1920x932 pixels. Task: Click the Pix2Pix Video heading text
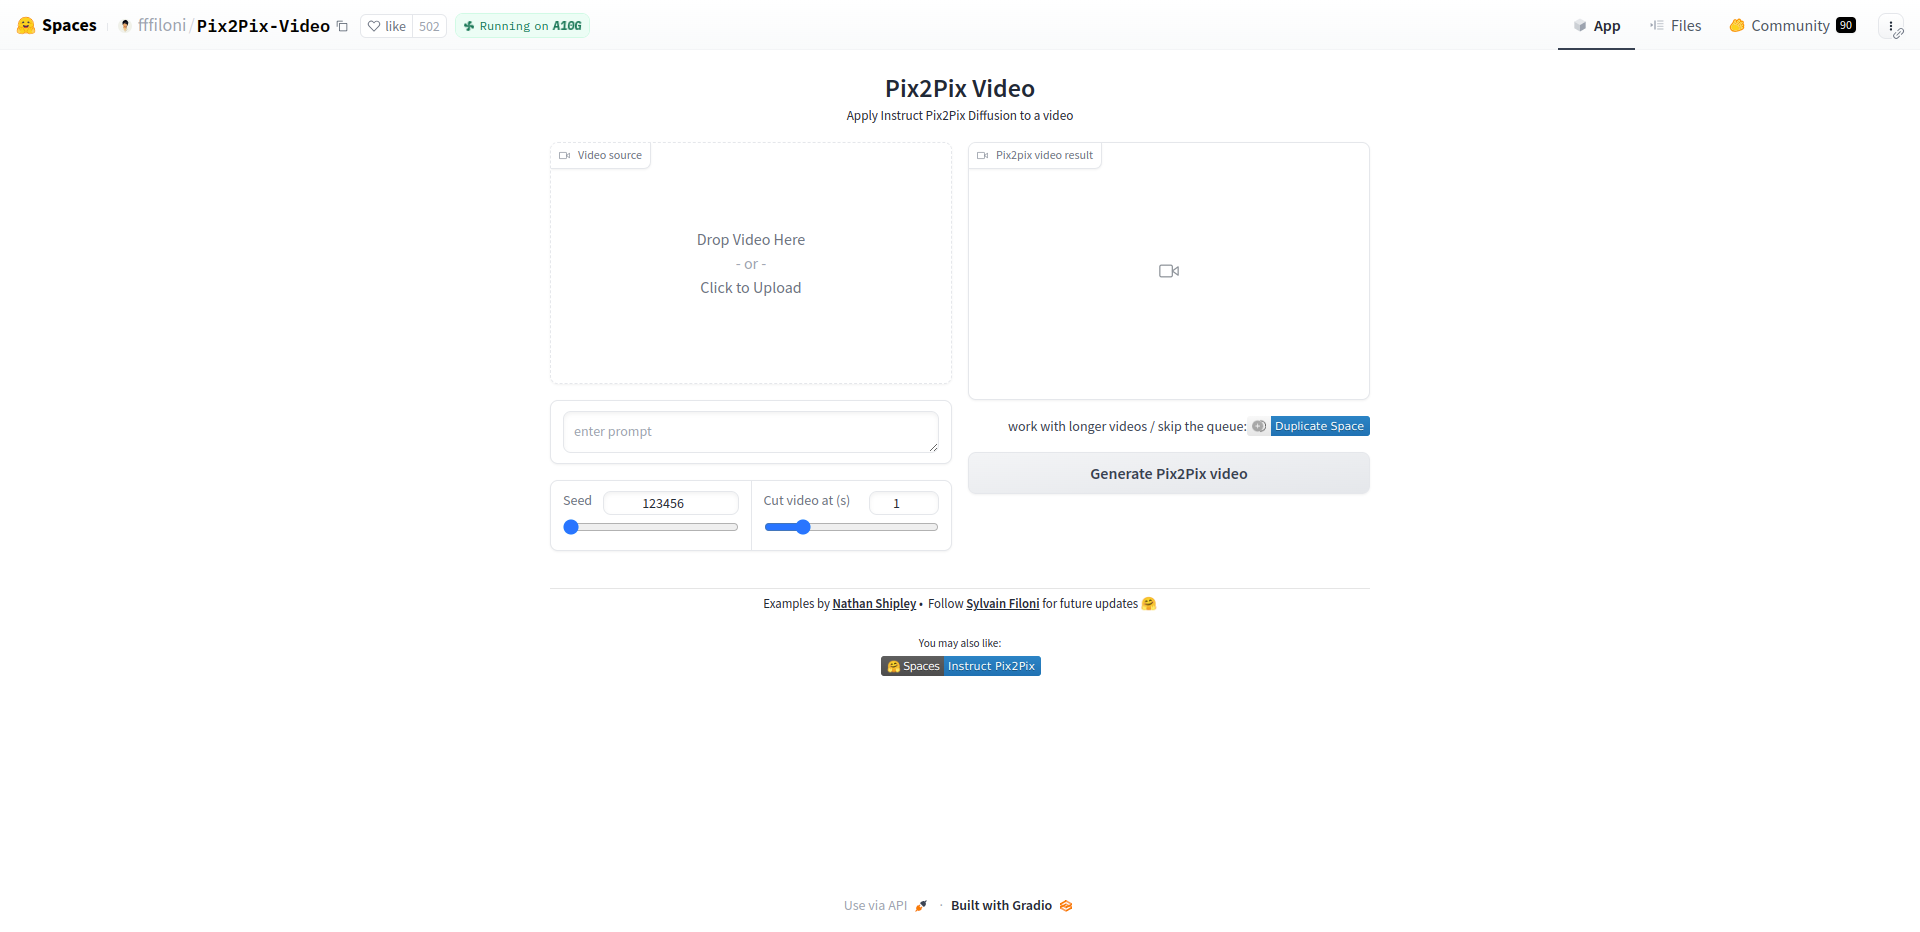coord(960,89)
